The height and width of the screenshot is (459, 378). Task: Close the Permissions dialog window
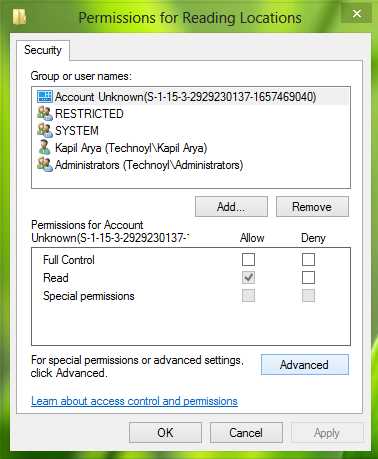357,14
